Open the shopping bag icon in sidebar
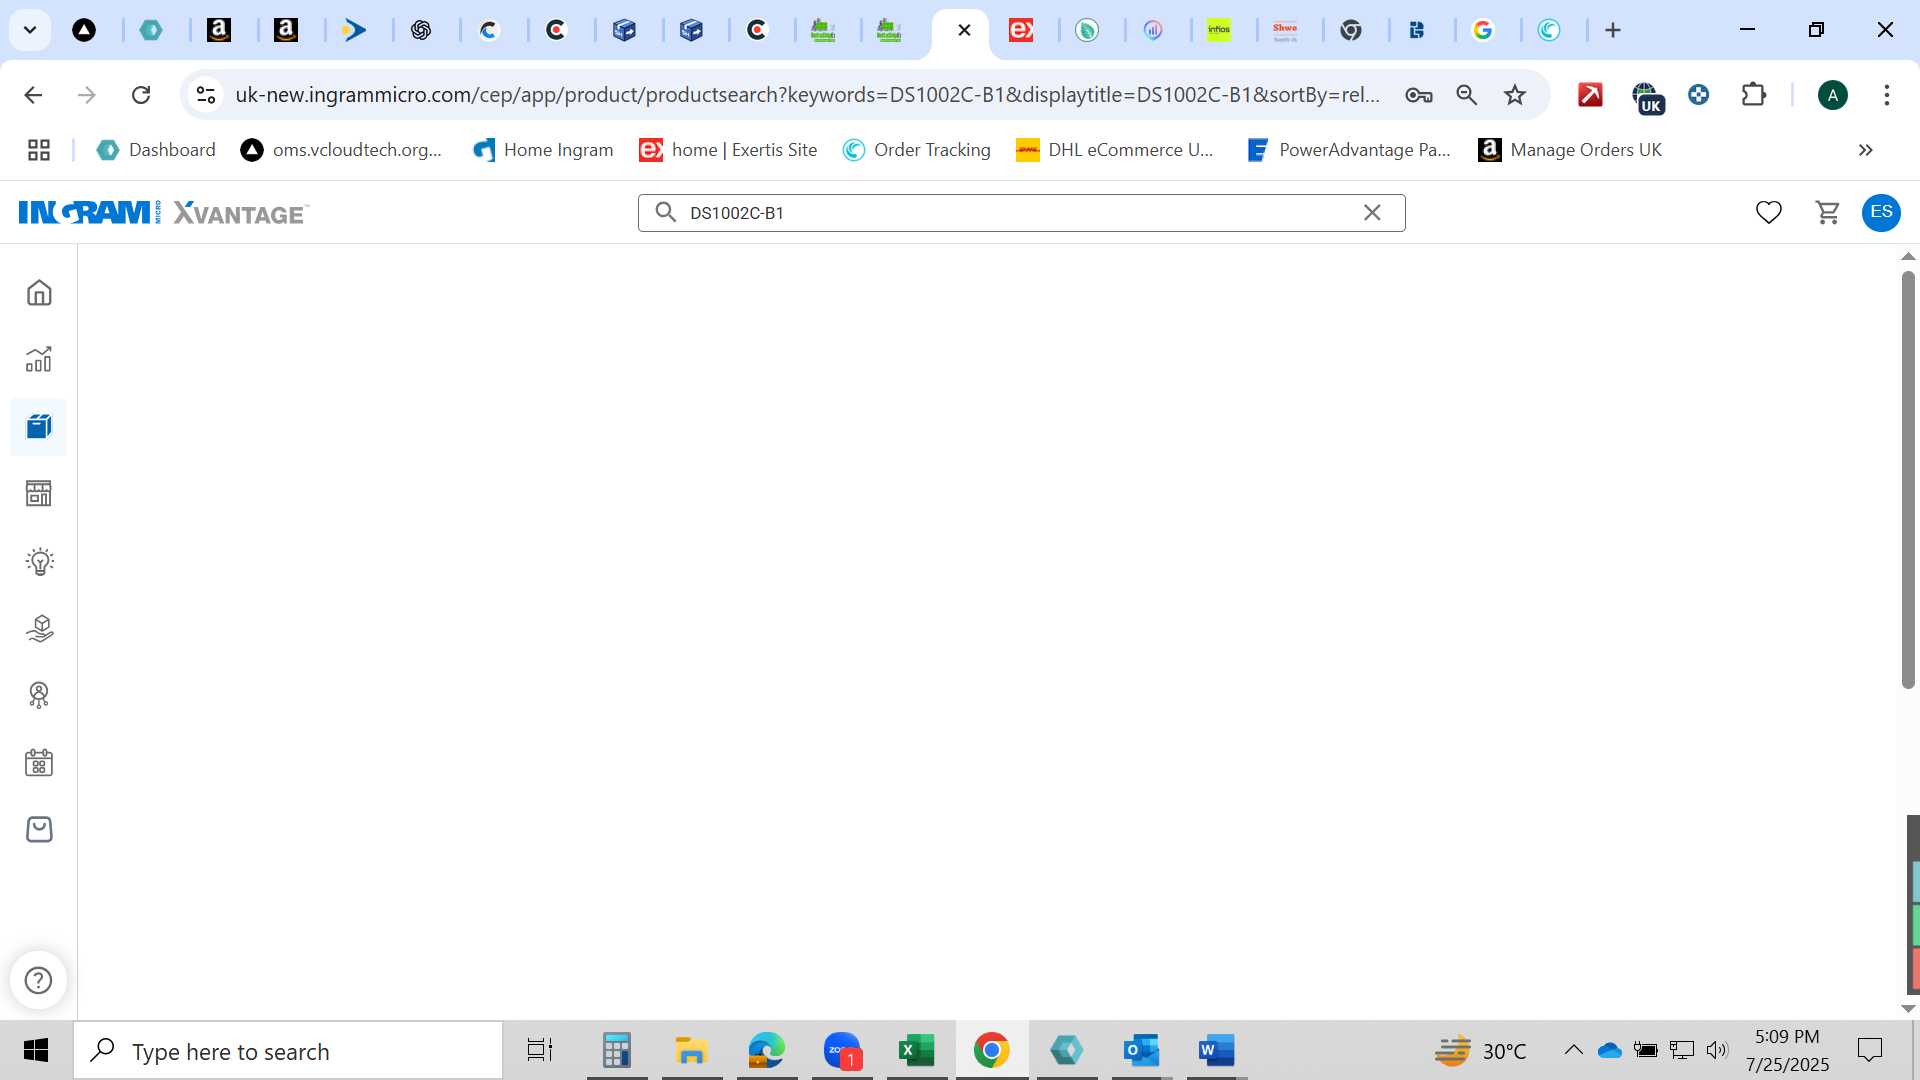 pos(39,830)
